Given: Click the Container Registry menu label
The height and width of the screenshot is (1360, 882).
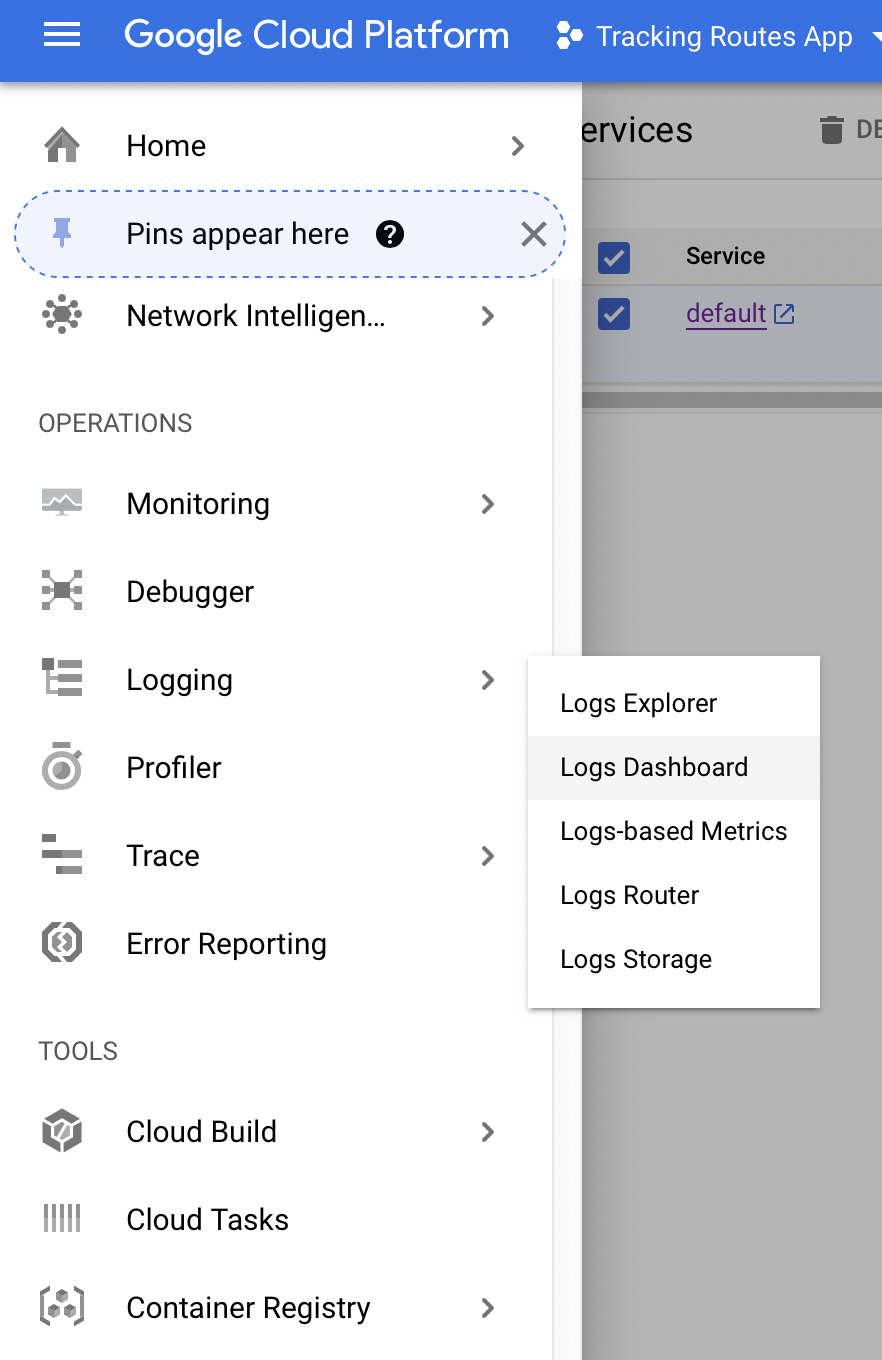Looking at the screenshot, I should coord(249,1308).
